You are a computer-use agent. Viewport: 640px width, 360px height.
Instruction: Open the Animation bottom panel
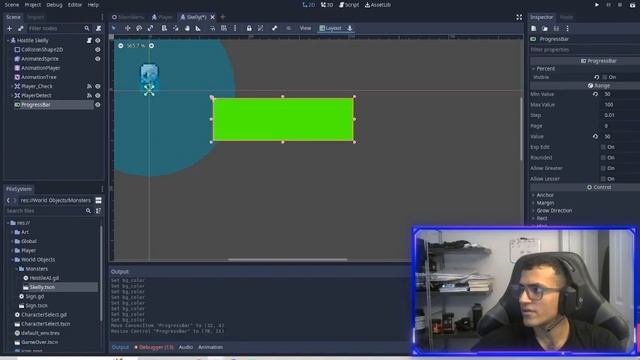click(x=210, y=347)
